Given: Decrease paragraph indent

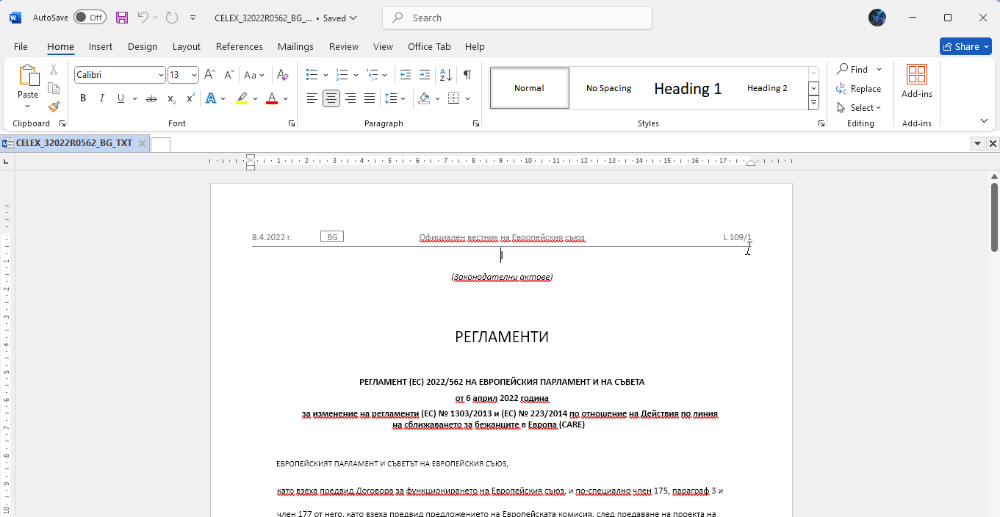Looking at the screenshot, I should click(405, 75).
